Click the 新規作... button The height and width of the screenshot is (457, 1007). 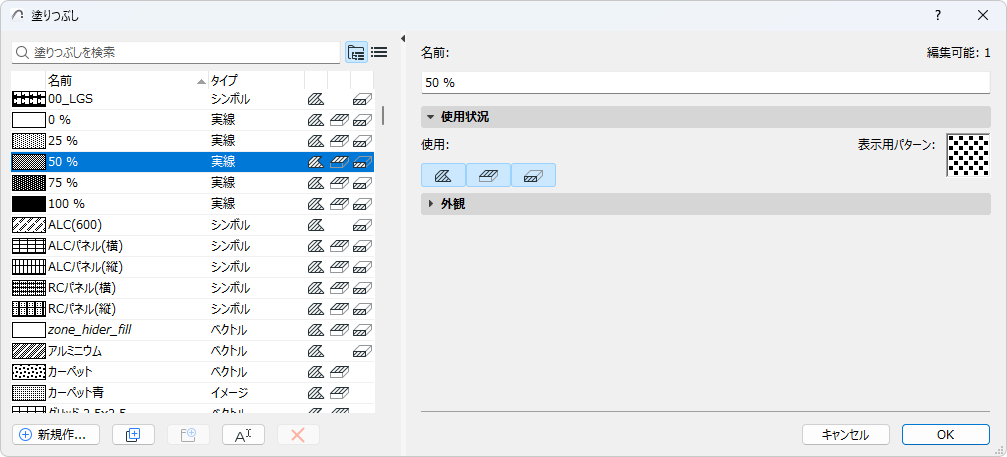click(56, 435)
